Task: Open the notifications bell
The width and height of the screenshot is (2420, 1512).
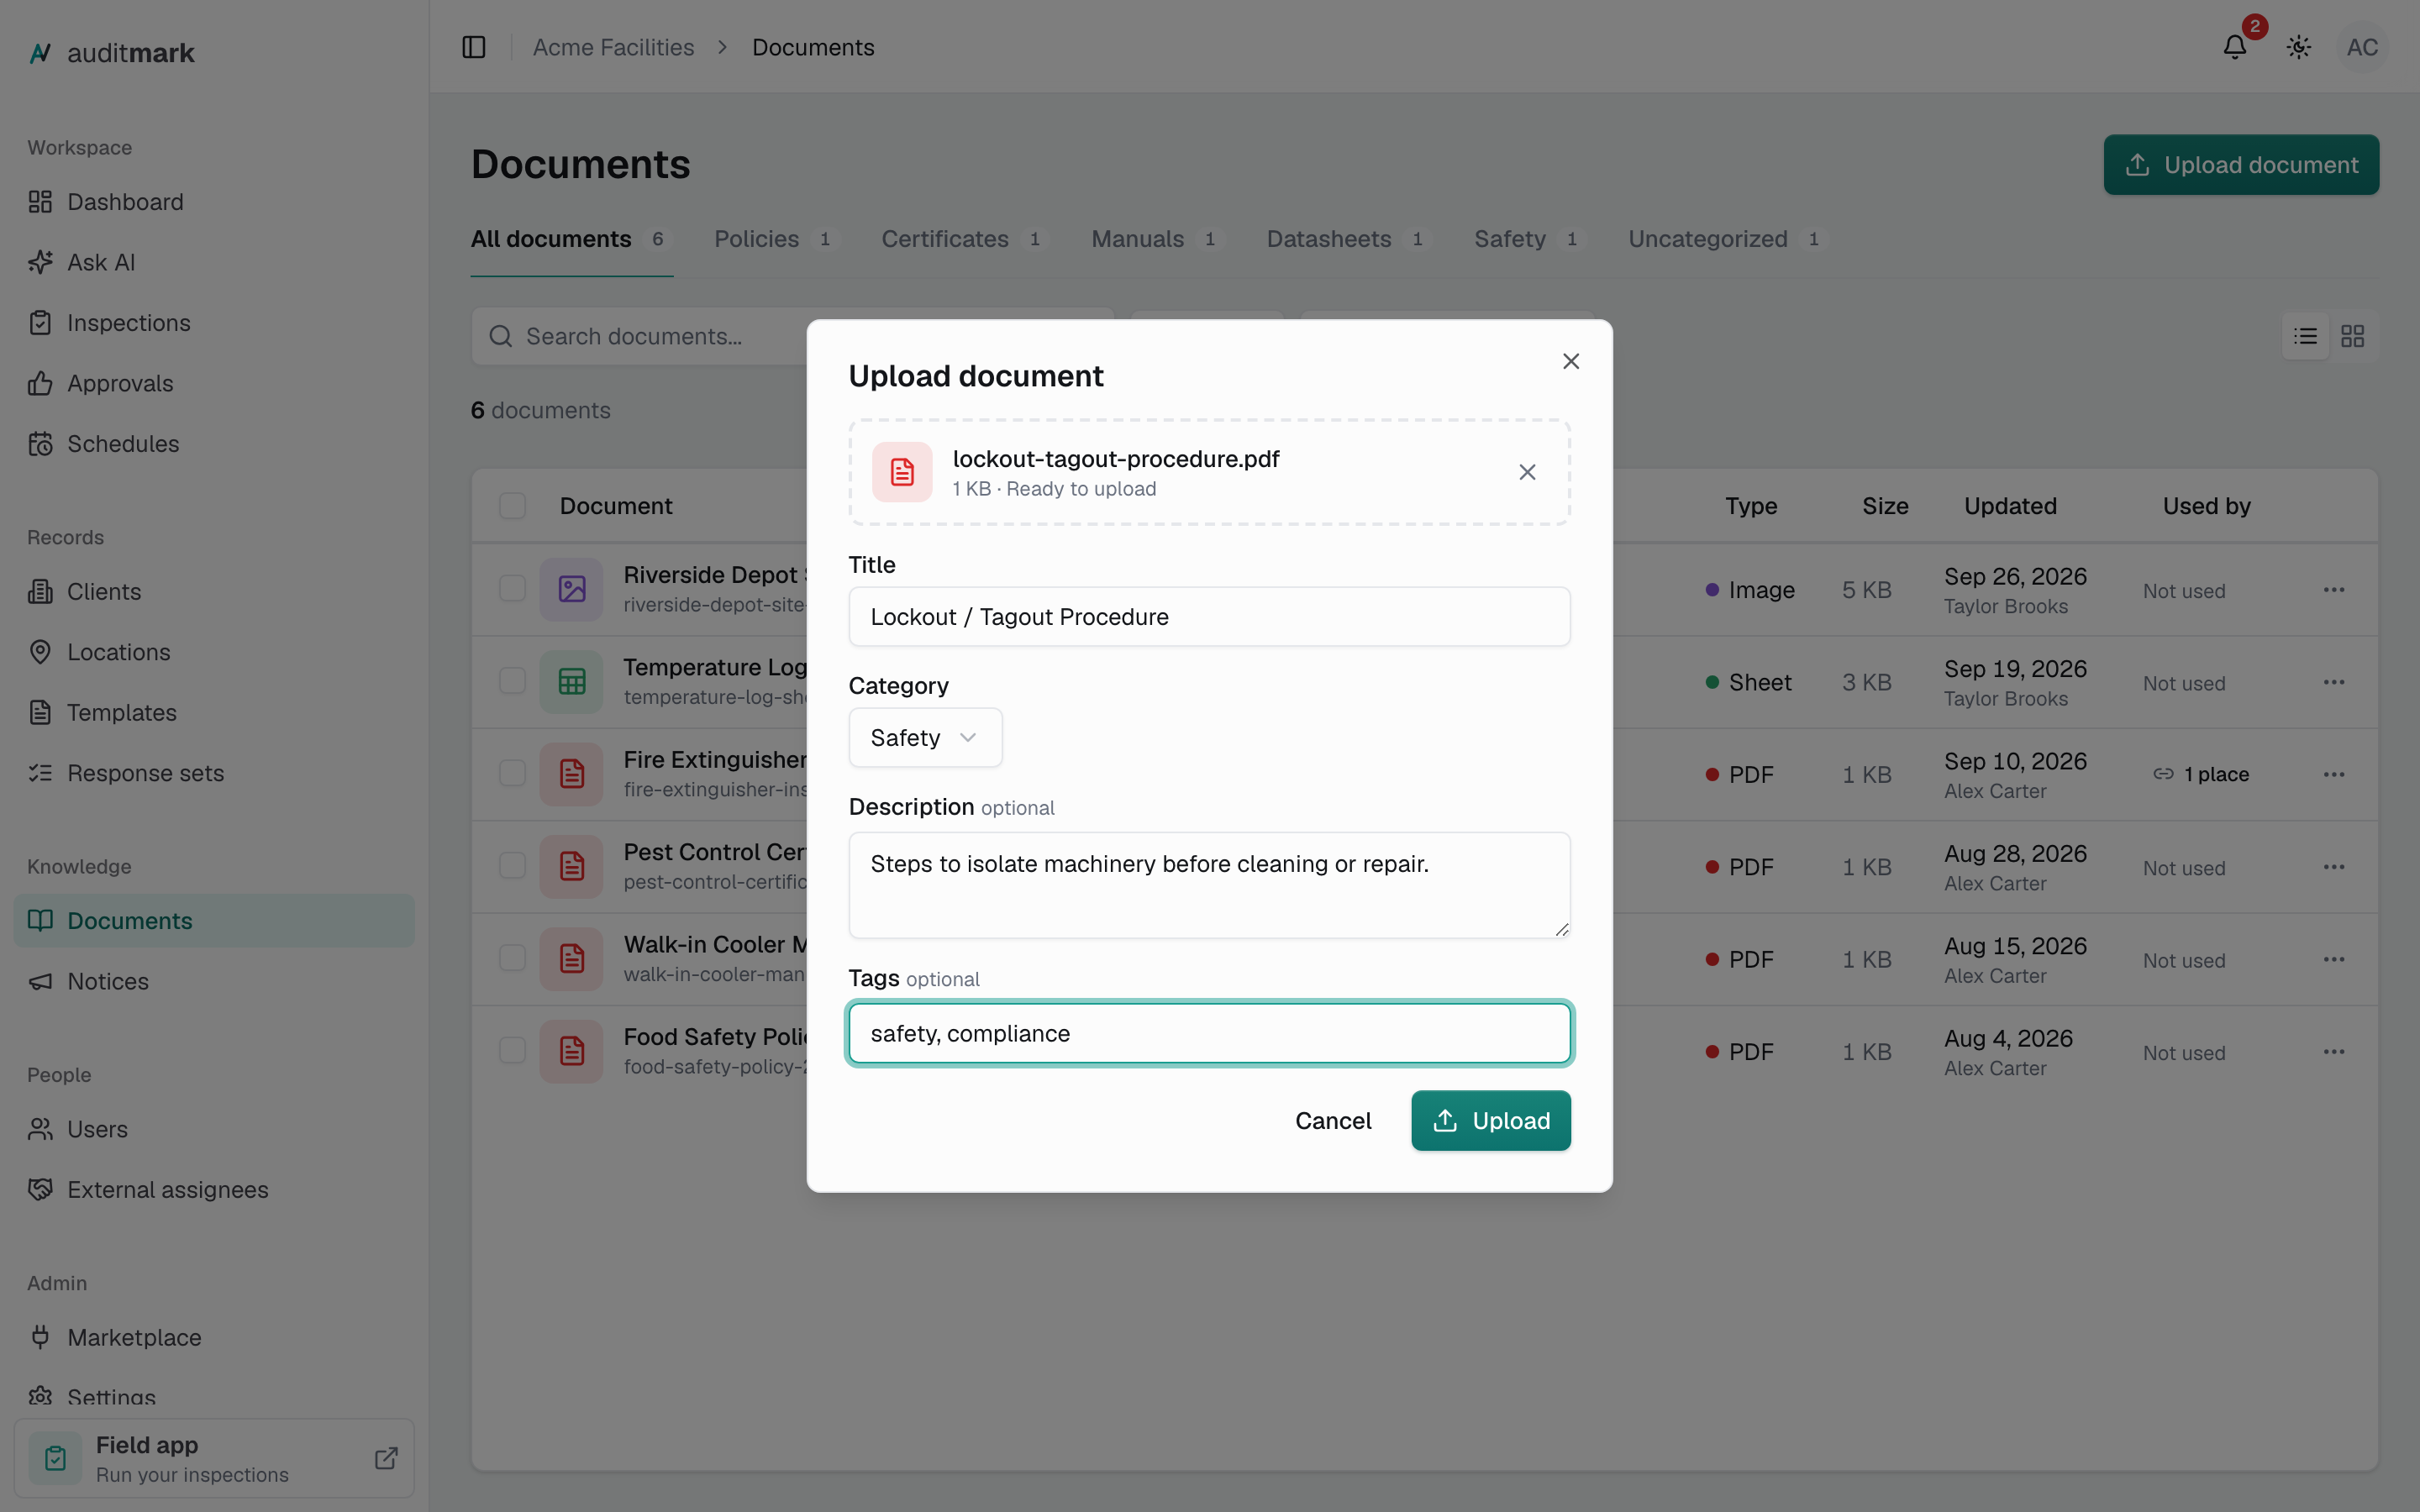Action: (x=2235, y=47)
